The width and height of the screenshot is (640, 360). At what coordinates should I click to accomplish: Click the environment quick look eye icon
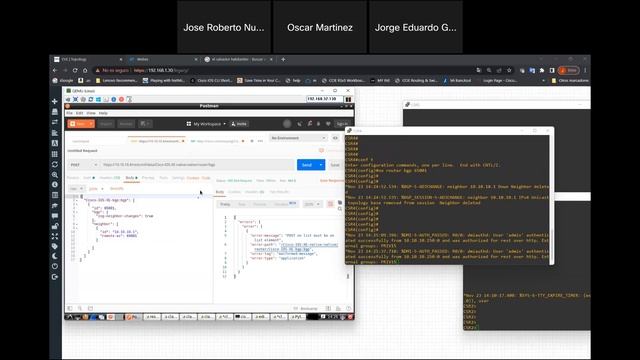(x=336, y=138)
